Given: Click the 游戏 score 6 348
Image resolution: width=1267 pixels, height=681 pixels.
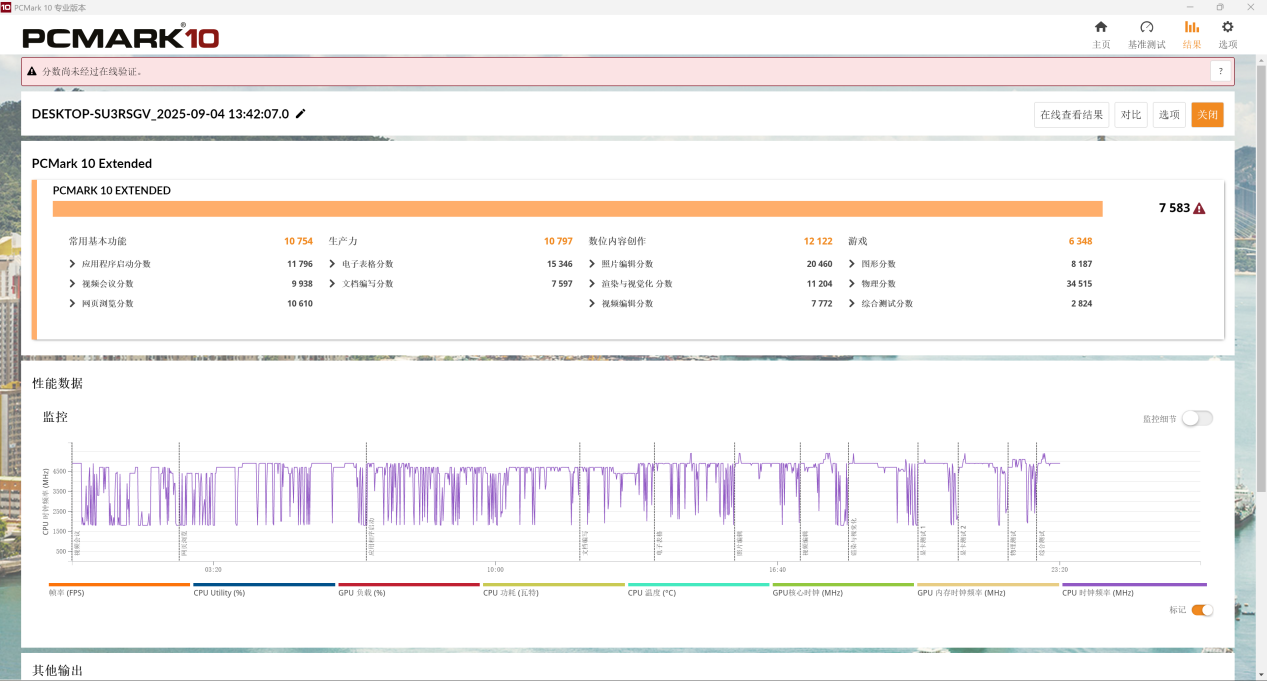Looking at the screenshot, I should (1080, 242).
